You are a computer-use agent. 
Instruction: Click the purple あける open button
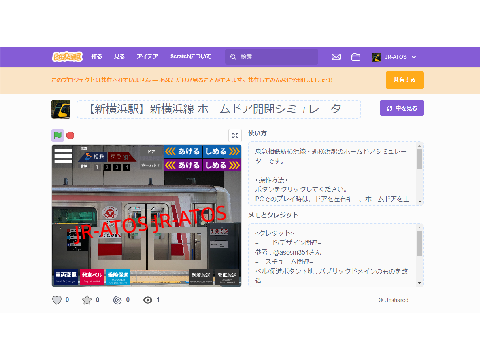[183, 165]
